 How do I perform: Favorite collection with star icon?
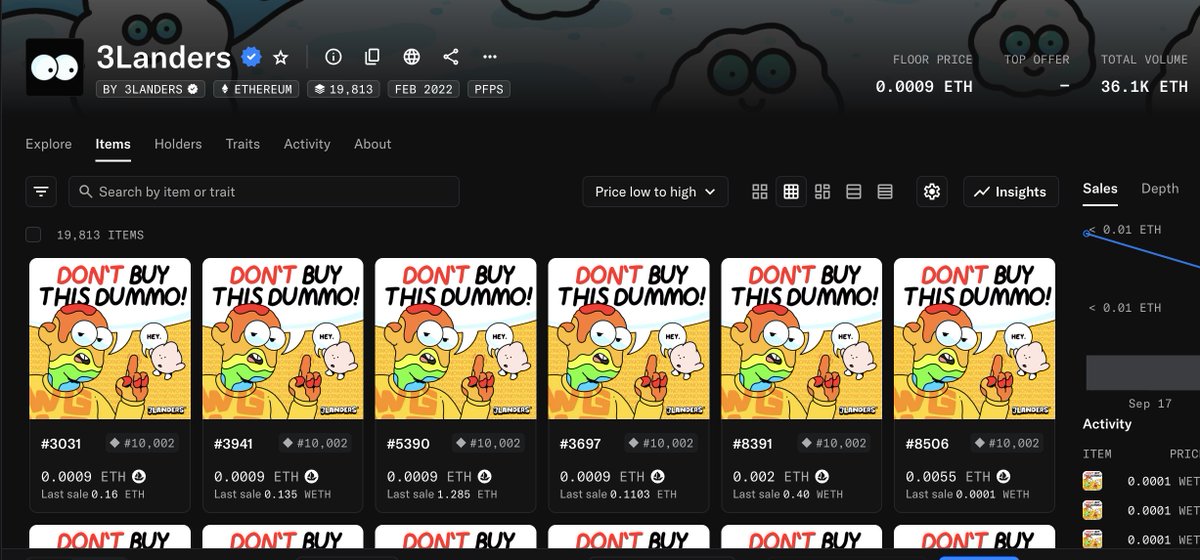coord(282,57)
